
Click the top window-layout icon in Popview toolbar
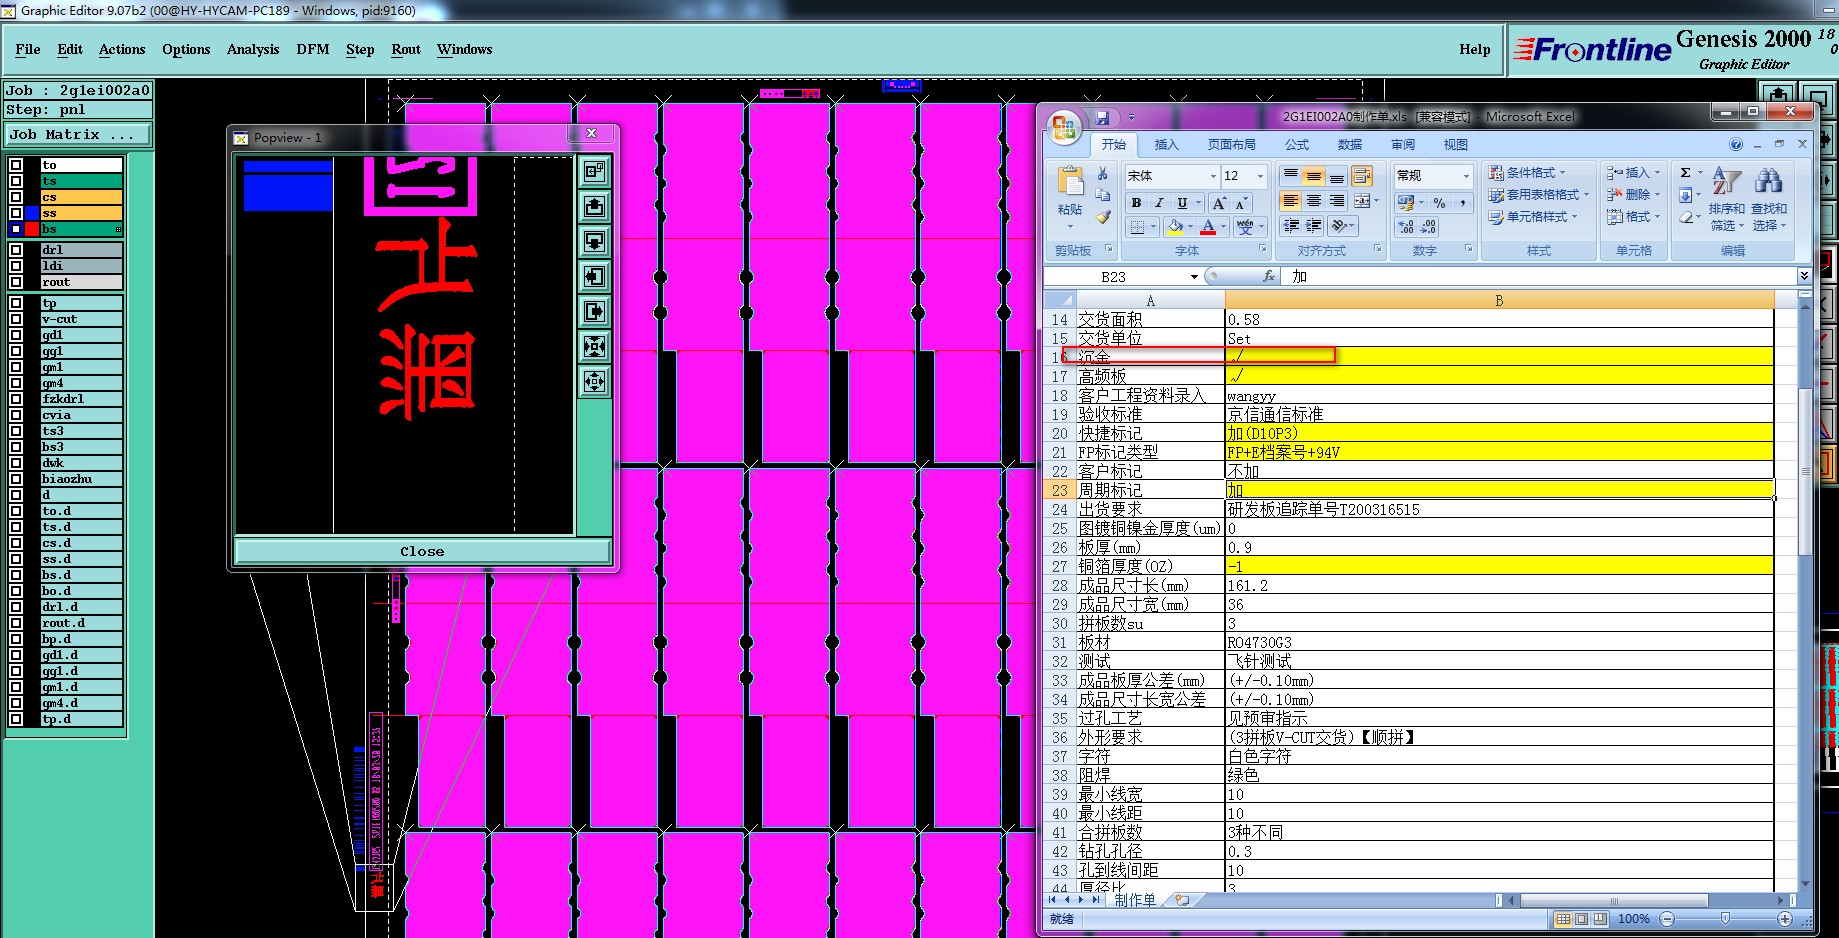coord(595,172)
